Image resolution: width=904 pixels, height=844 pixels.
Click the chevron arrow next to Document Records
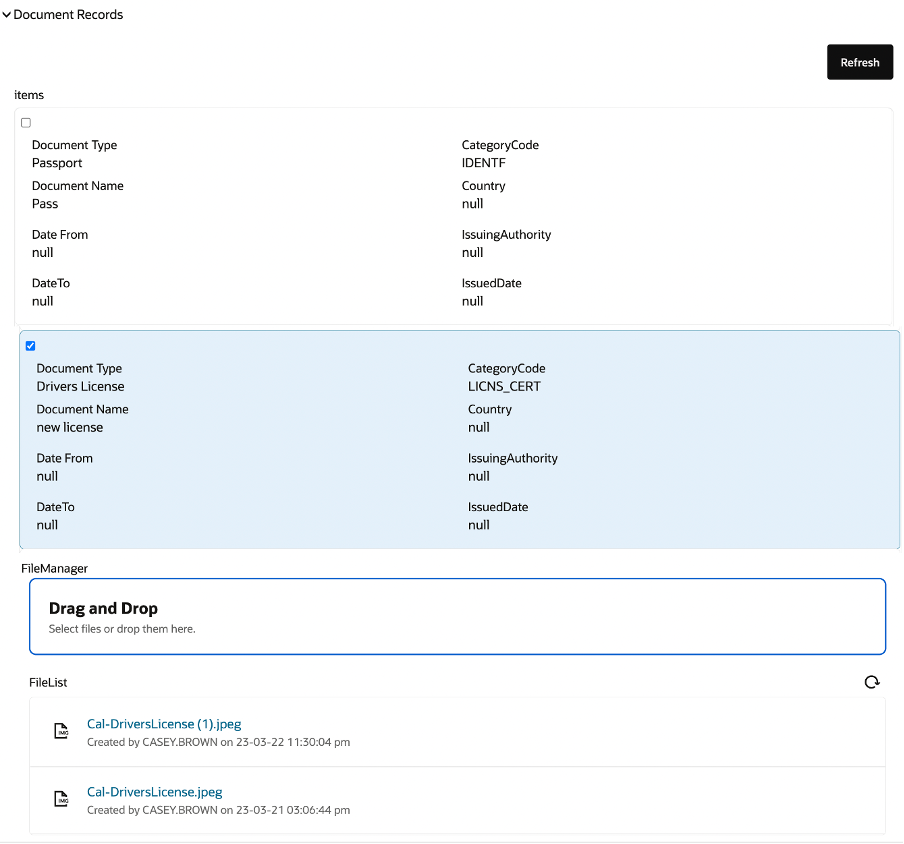[7, 14]
